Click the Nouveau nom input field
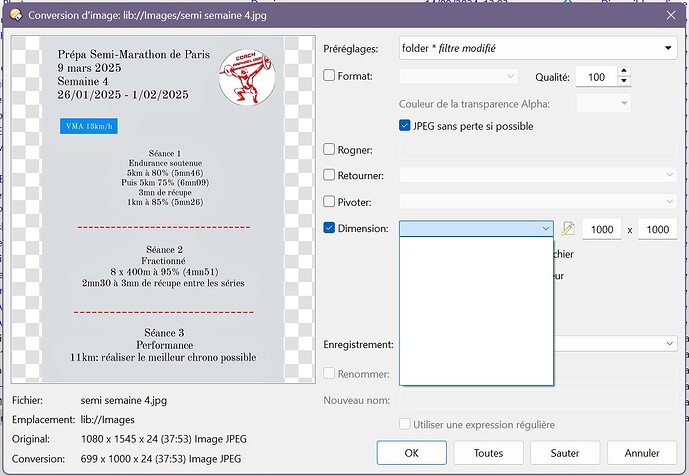 pyautogui.click(x=538, y=400)
